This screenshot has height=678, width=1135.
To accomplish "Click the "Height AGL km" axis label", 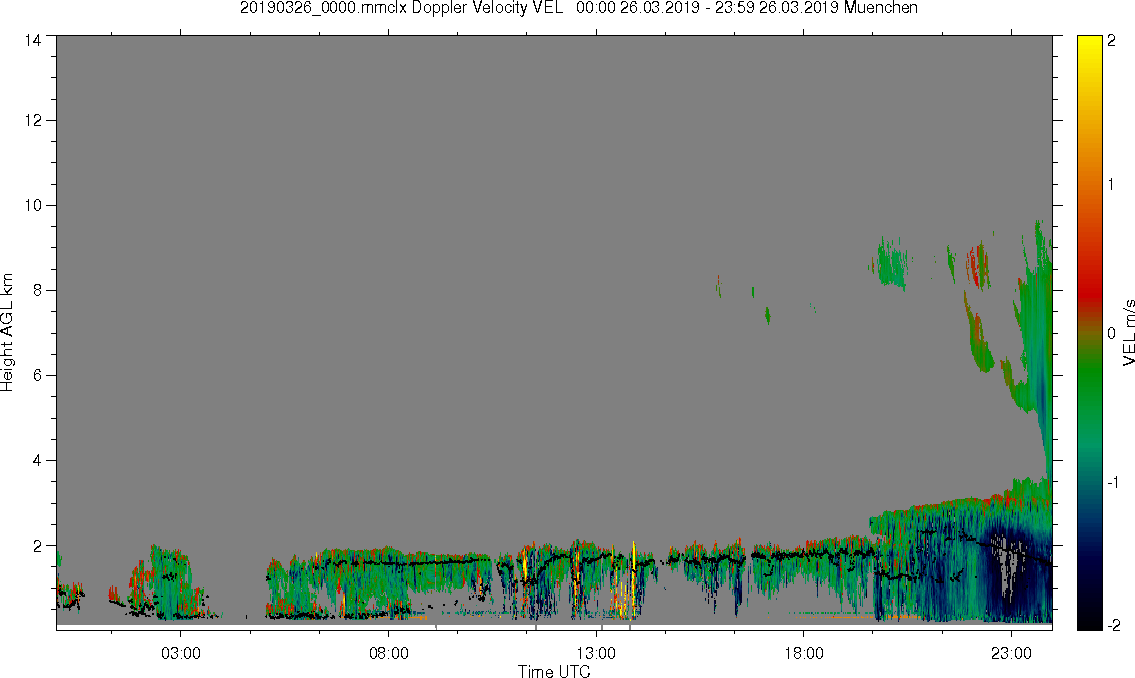I will click(7, 333).
